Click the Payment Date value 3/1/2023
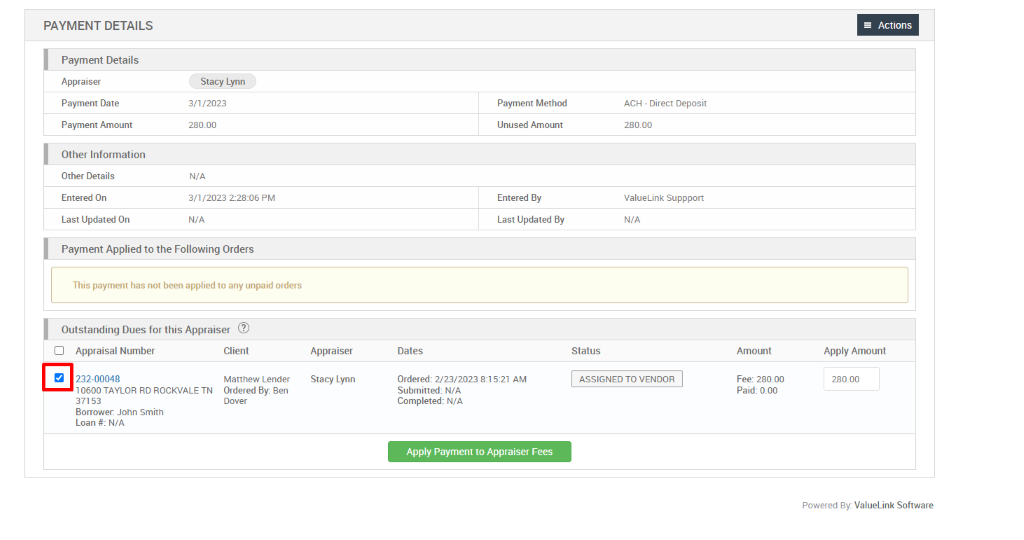Image resolution: width=1024 pixels, height=540 pixels. pos(208,103)
